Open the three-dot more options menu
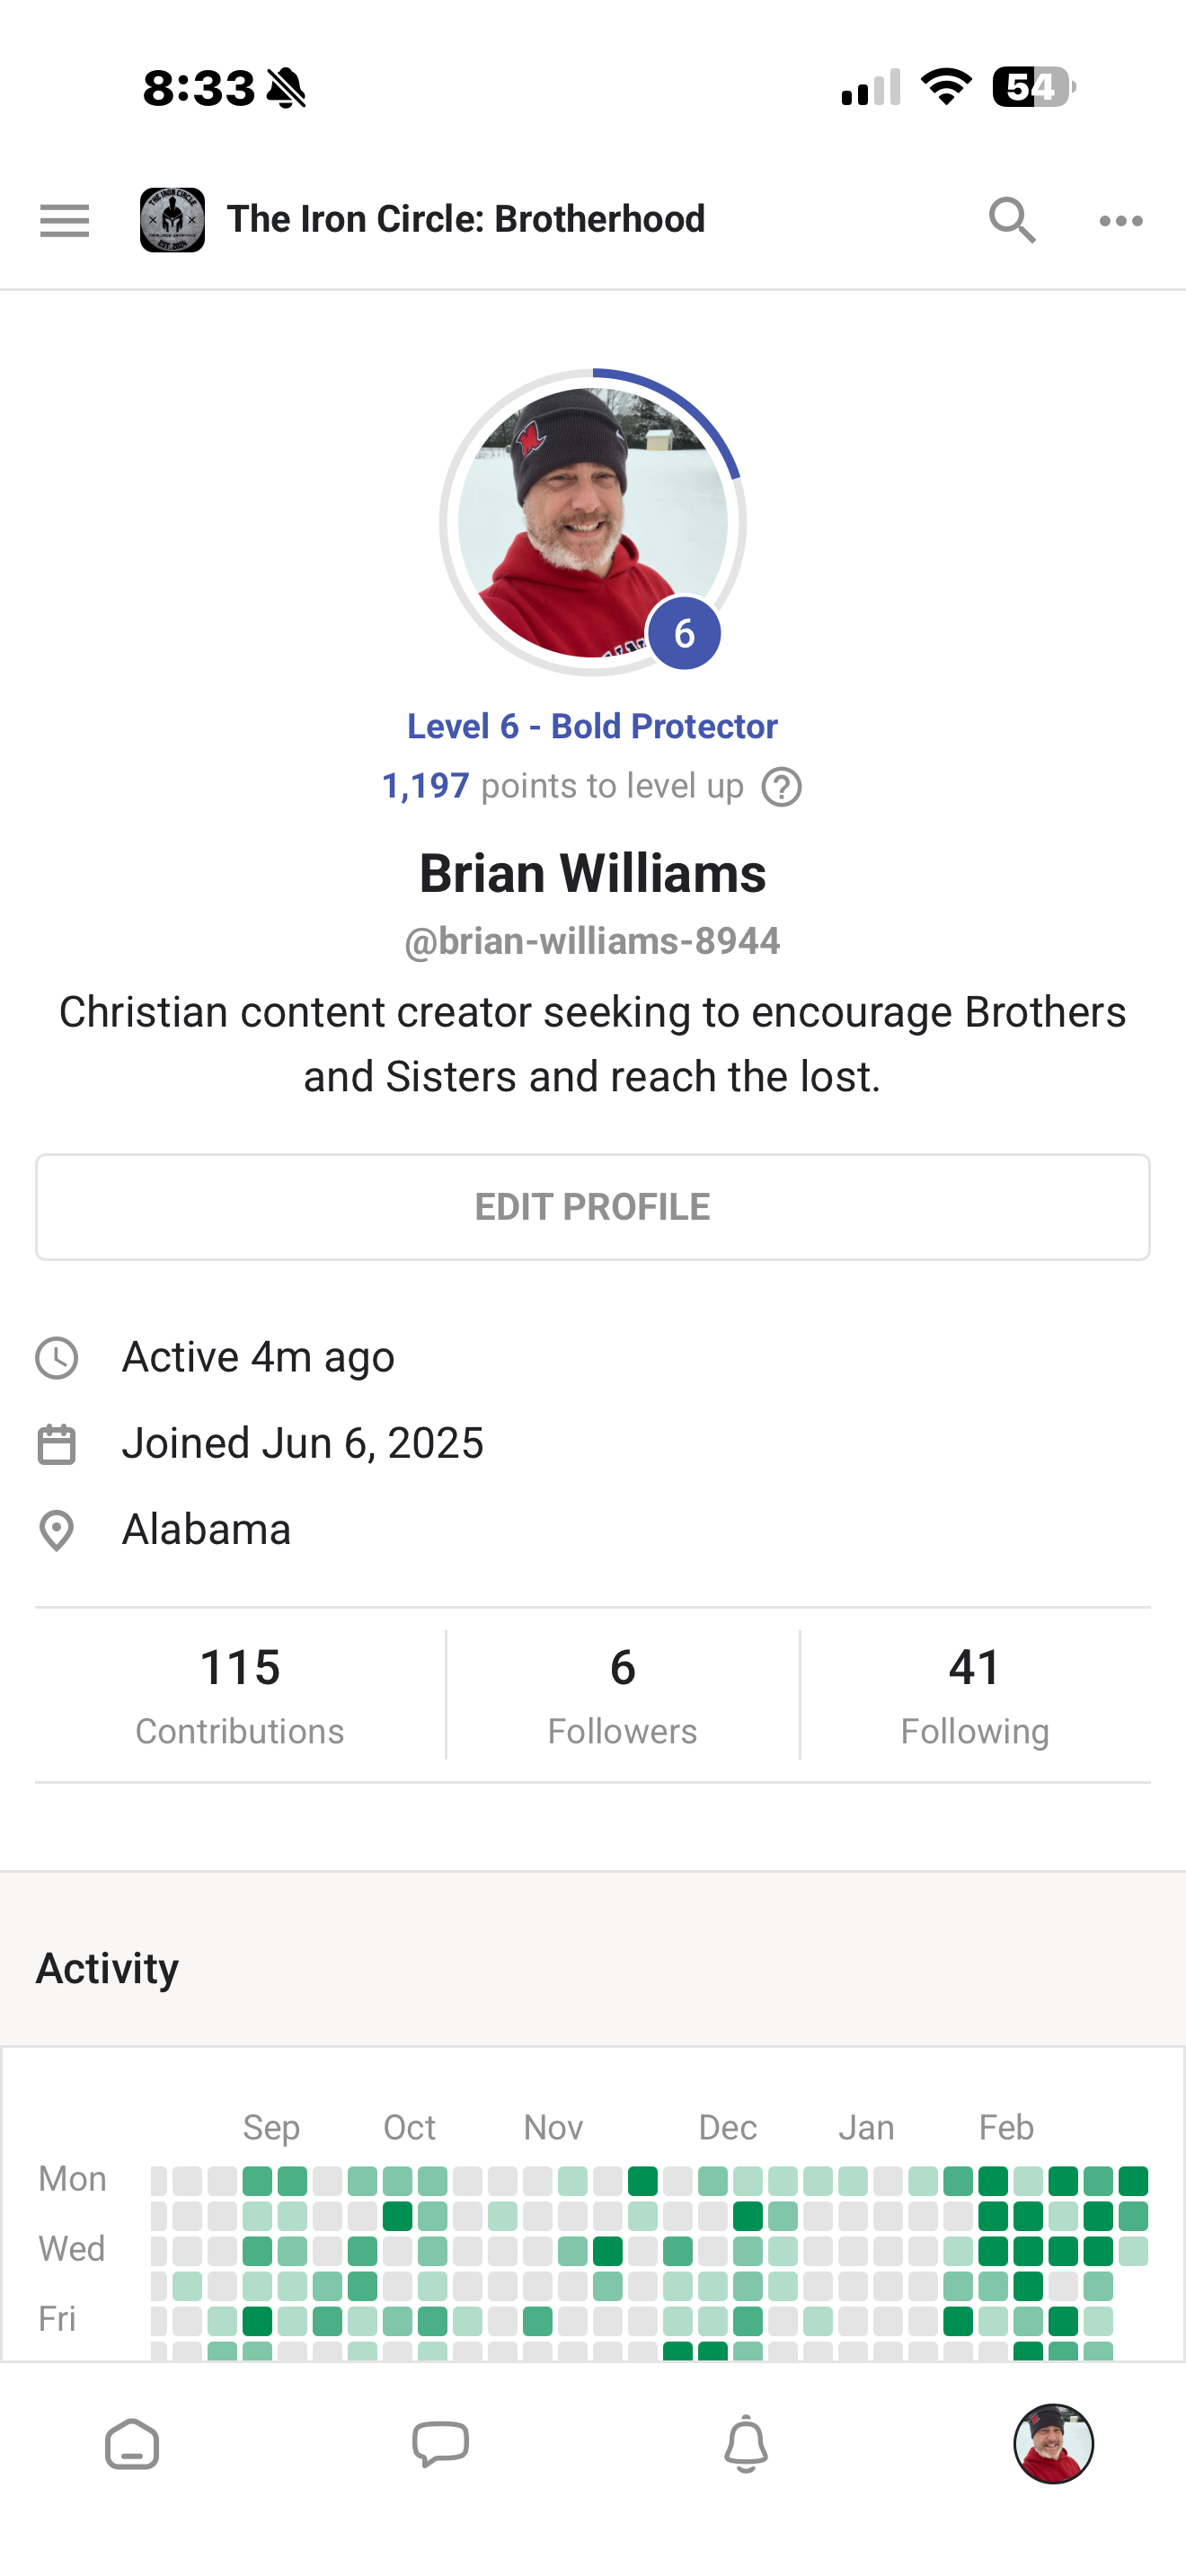This screenshot has height=2576, width=1186. [x=1120, y=221]
